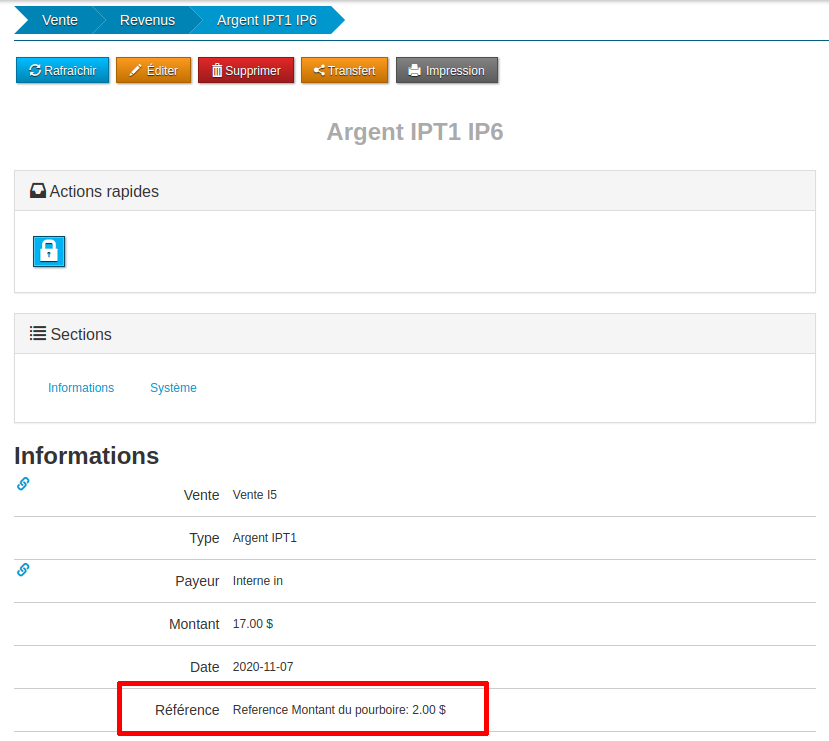The image size is (829, 741).
Task: Click the Transfert share button
Action: [344, 71]
